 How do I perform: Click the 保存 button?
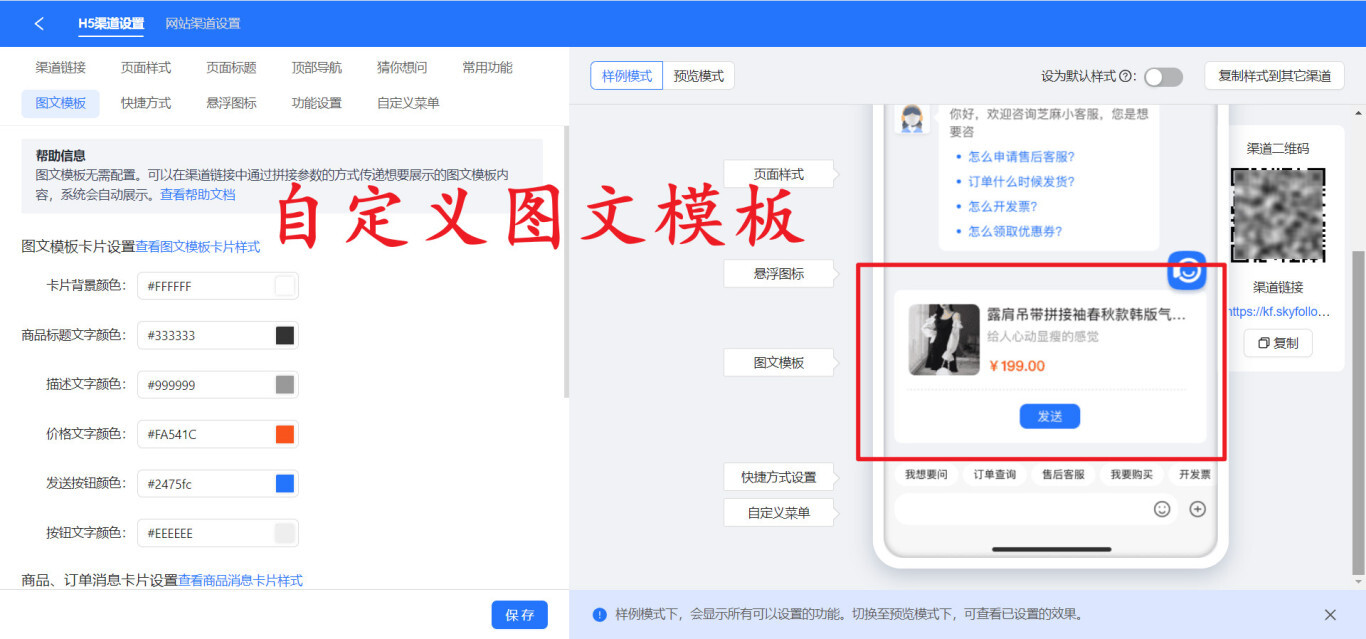[519, 615]
